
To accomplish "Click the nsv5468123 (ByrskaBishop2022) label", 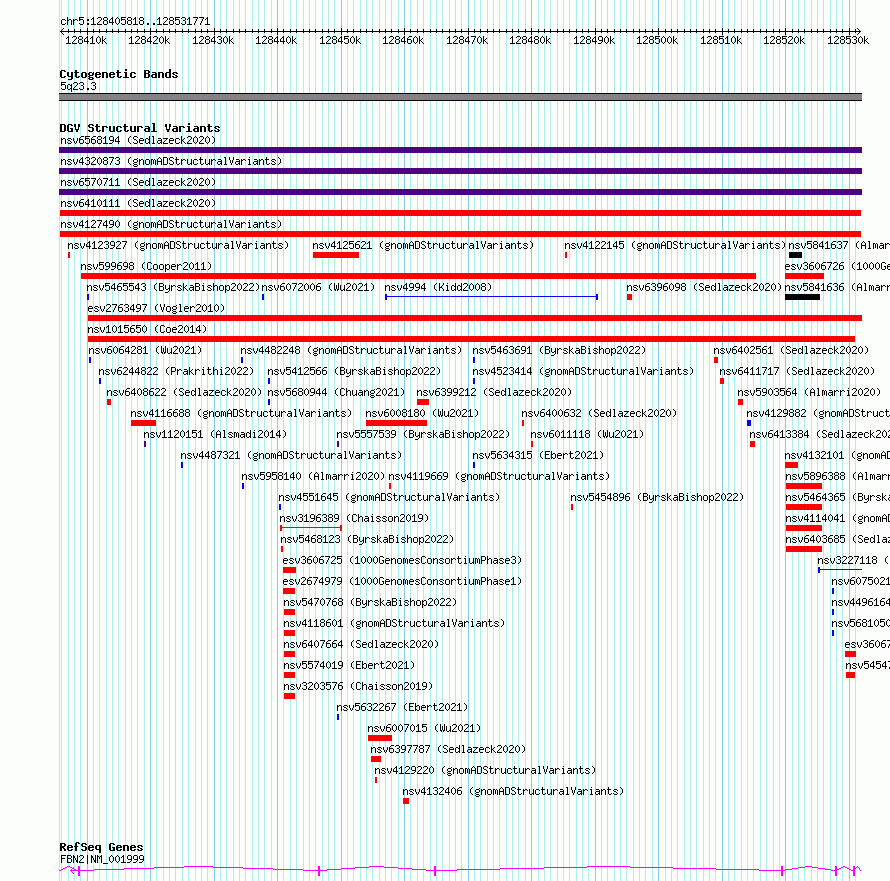I will pos(367,539).
